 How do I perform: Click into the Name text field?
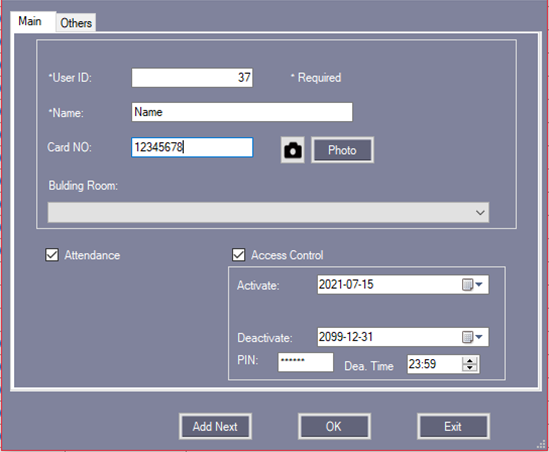click(x=242, y=112)
